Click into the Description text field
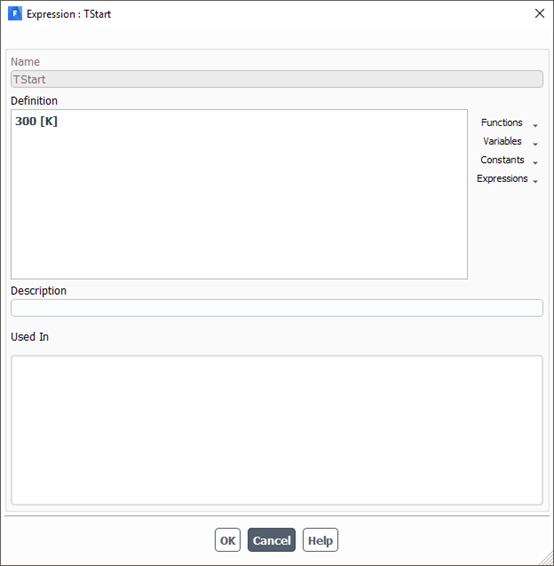 276,308
